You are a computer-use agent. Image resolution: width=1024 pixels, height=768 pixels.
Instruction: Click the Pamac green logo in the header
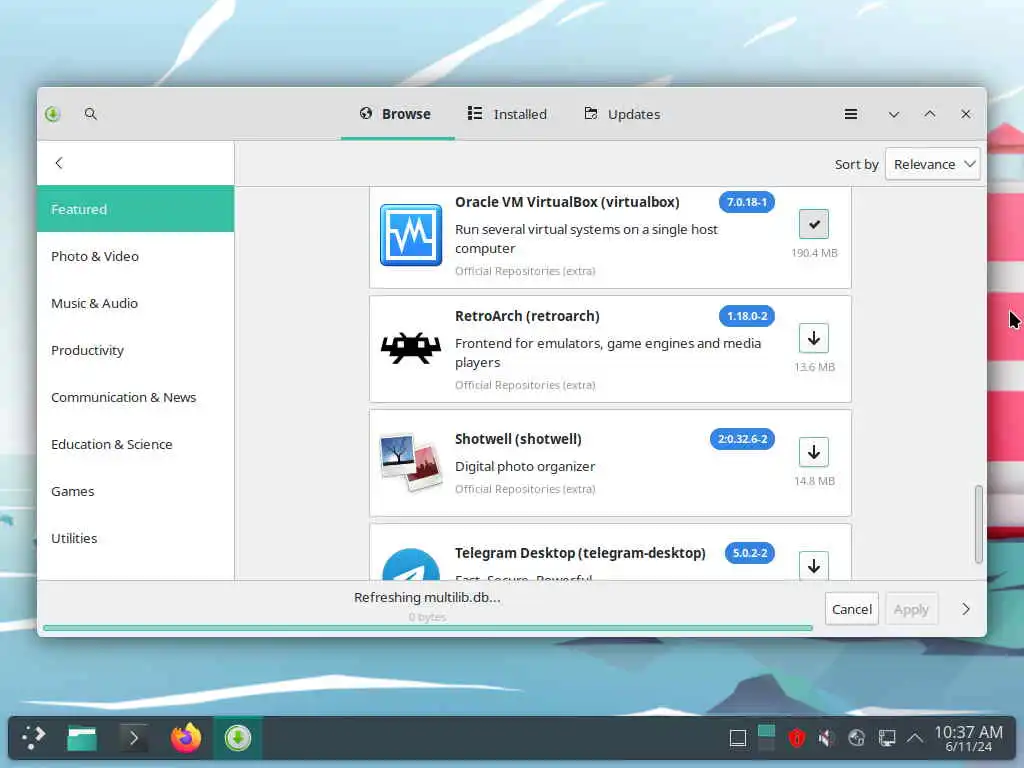[53, 114]
